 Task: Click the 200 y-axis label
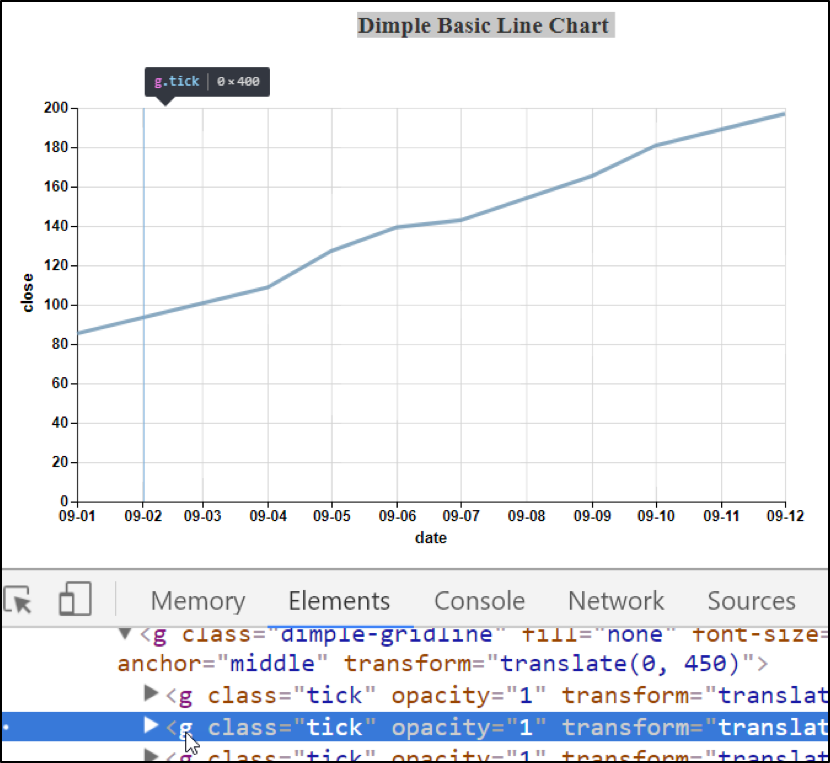point(56,108)
